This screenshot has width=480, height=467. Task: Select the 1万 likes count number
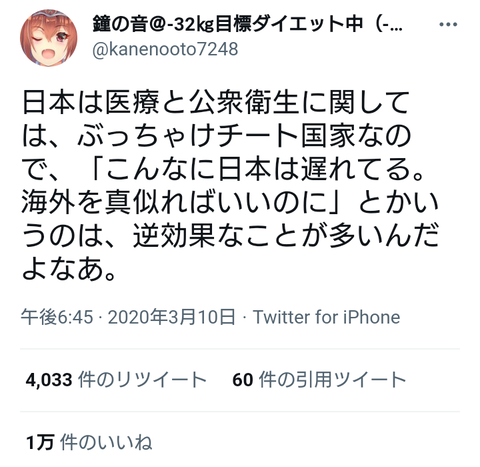point(40,443)
